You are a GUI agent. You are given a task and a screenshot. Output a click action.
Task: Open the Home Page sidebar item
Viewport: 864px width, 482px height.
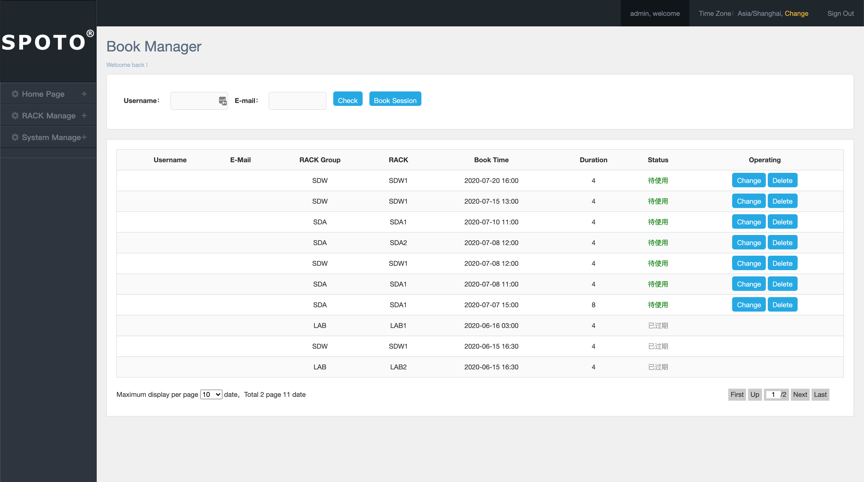click(x=48, y=94)
